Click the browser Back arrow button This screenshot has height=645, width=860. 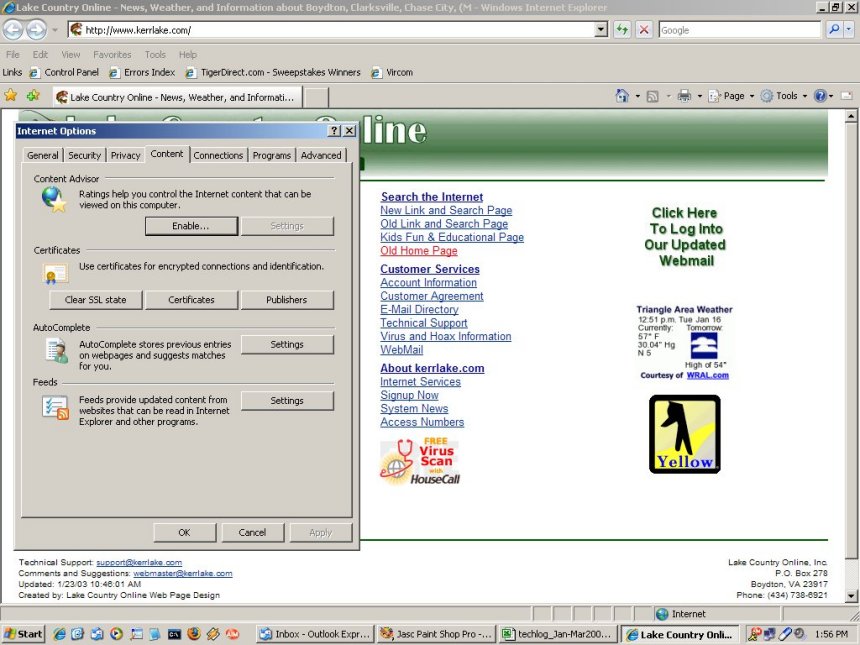point(13,30)
